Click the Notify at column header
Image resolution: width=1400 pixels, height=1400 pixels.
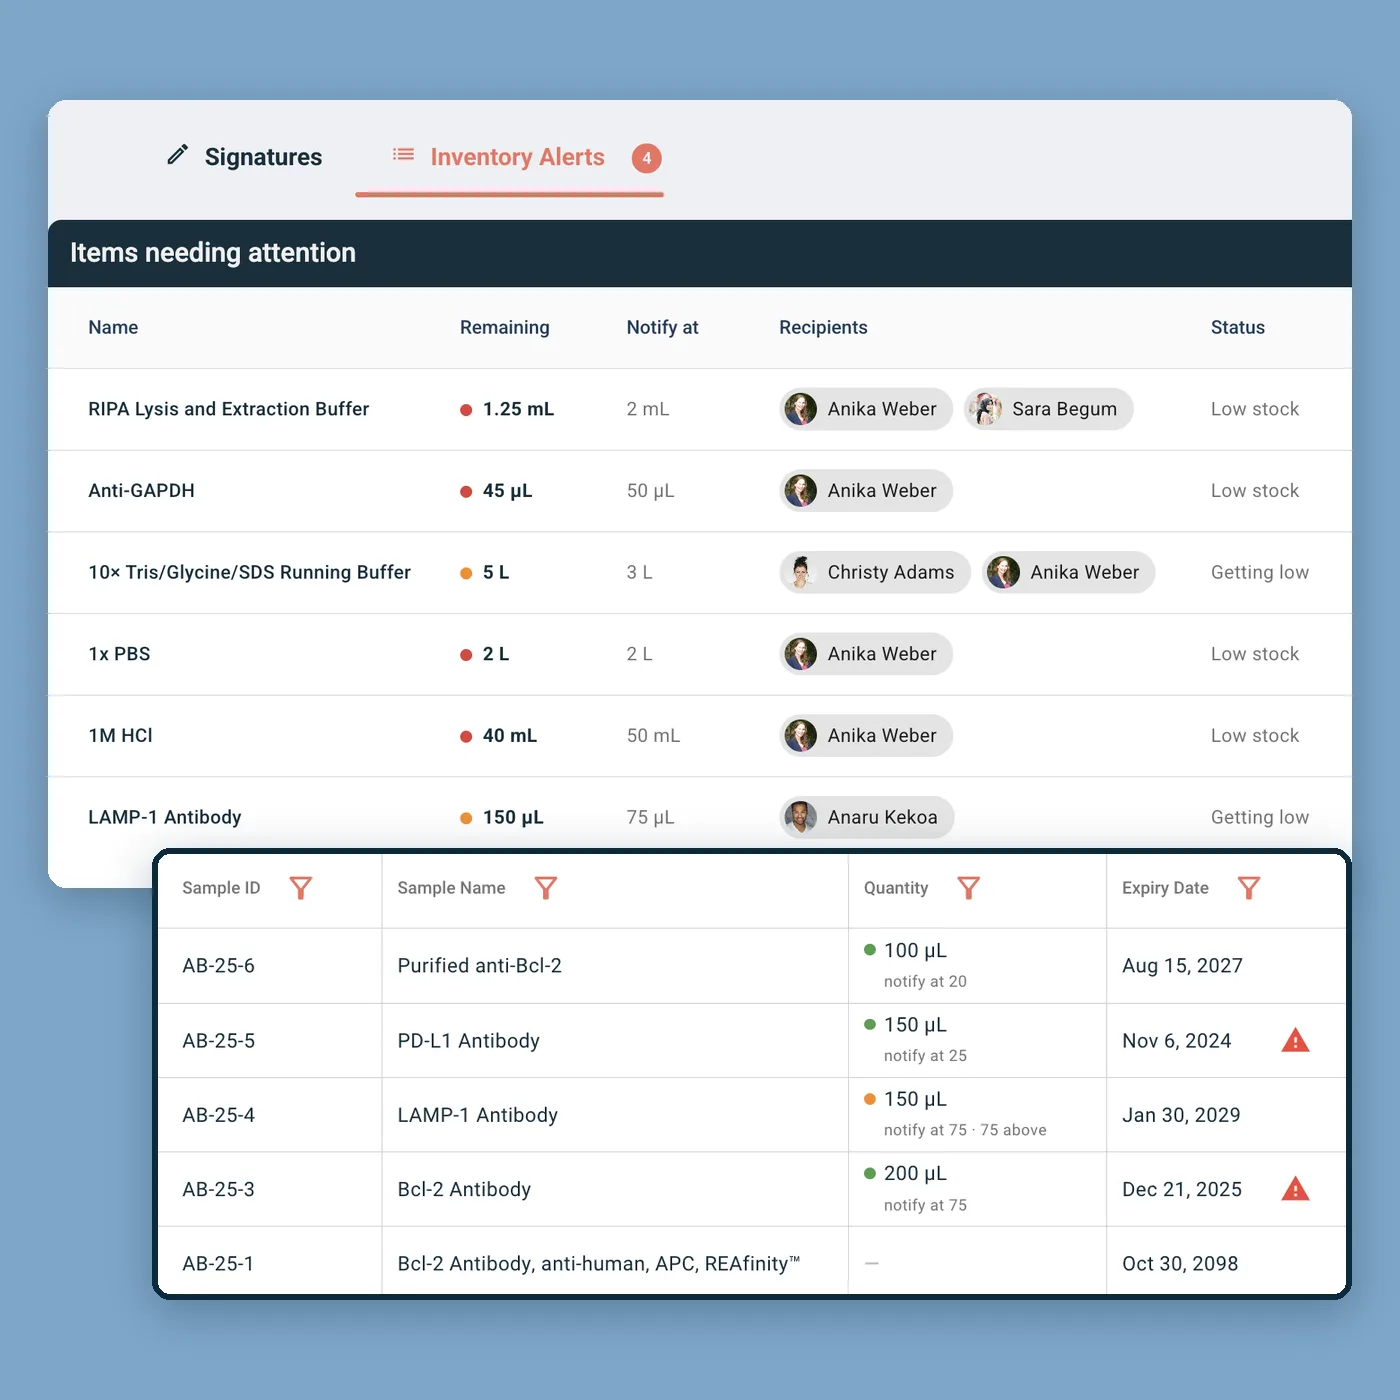662,327
